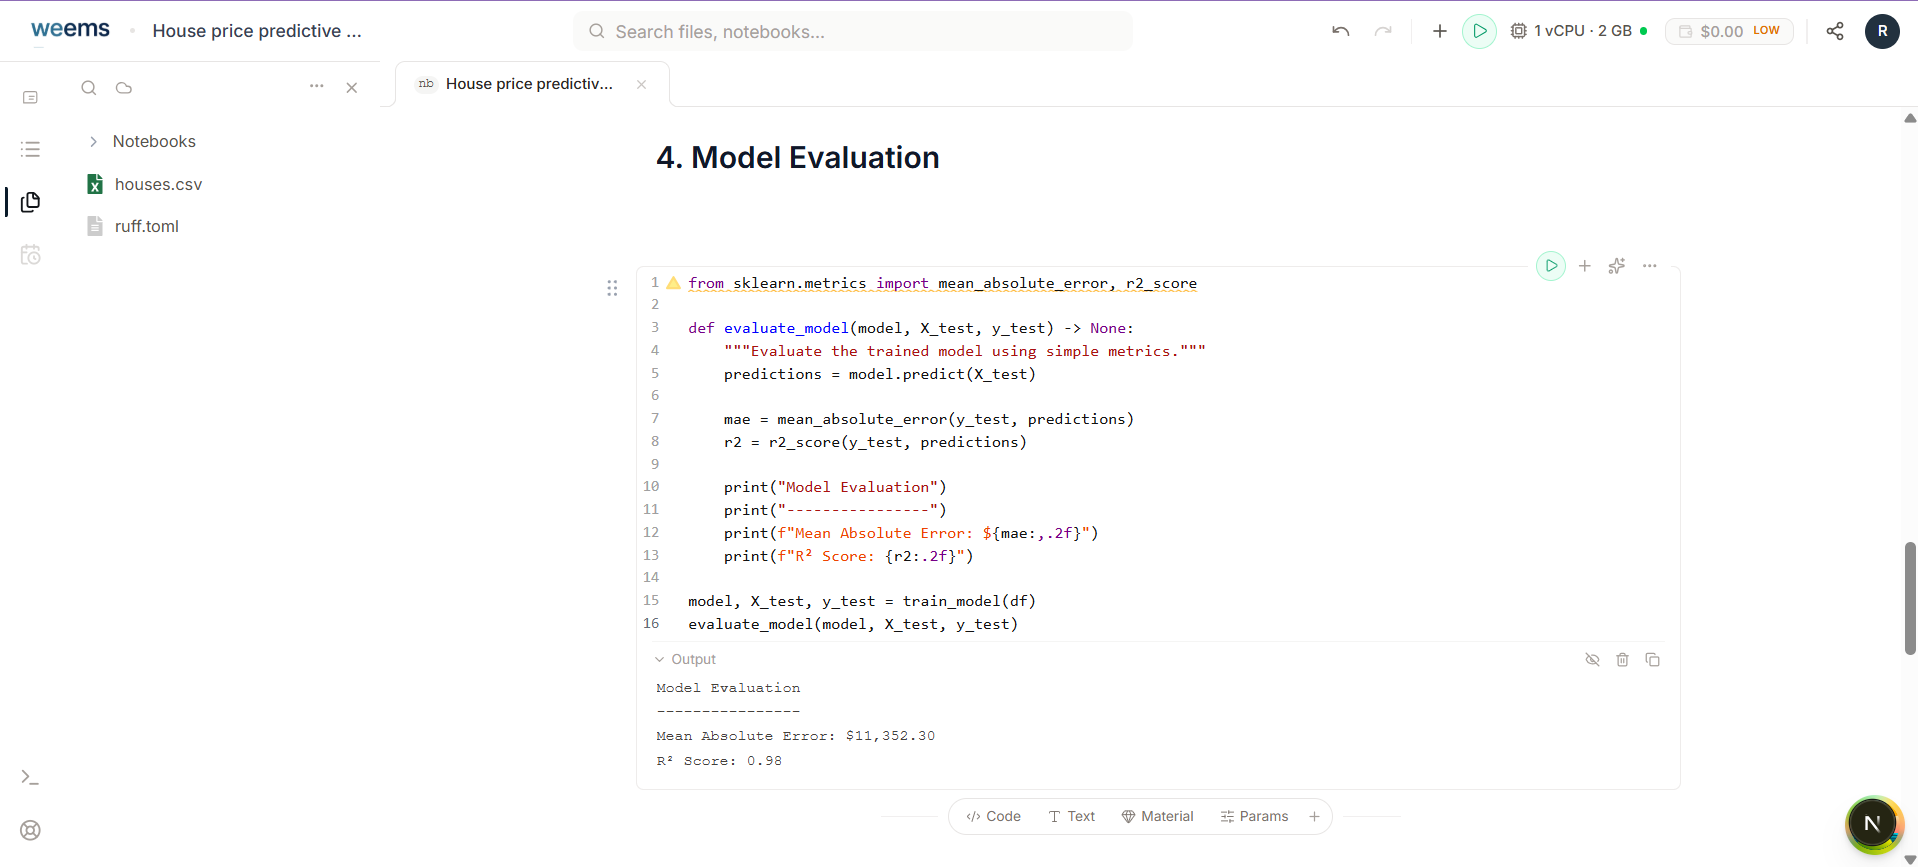This screenshot has height=867, width=1918.
Task: Click the redo arrow icon
Action: click(x=1383, y=31)
